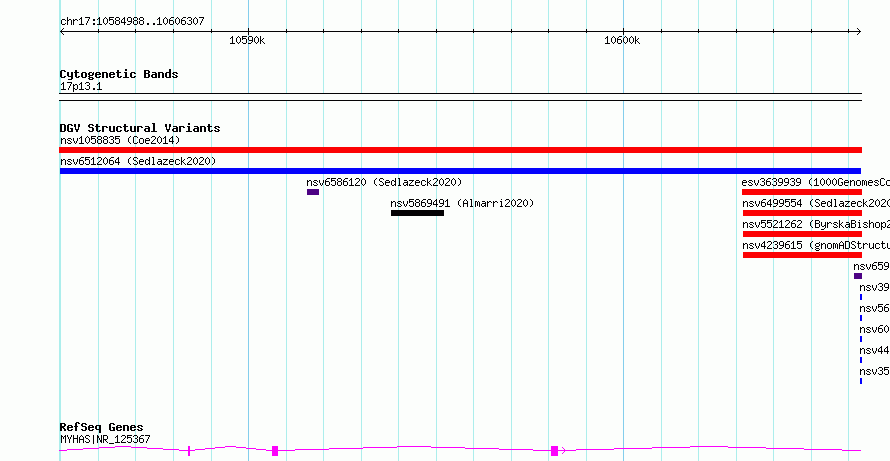Click the esv3639939 variant label
Screen dimensions: 890x461
pos(816,182)
